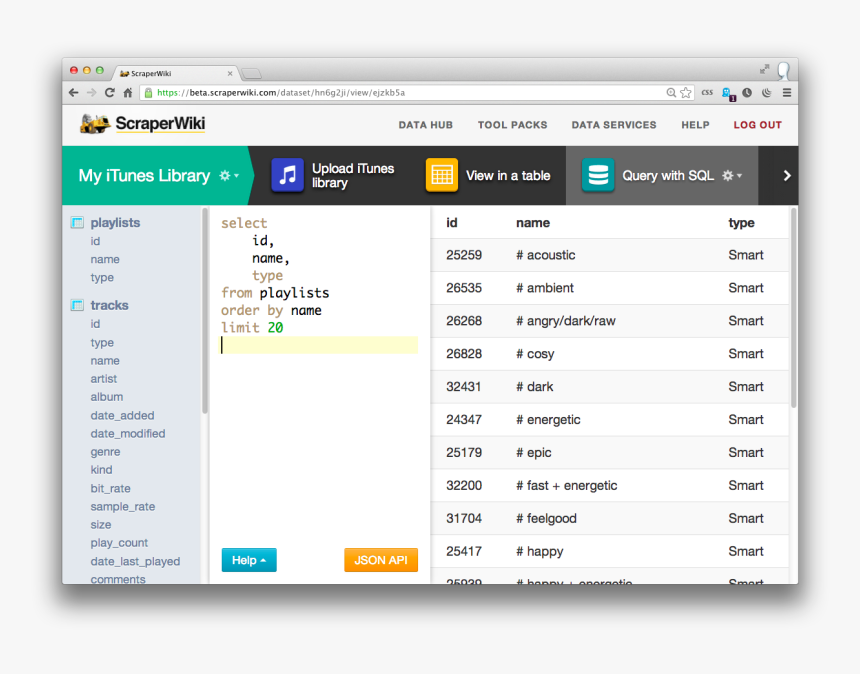
Task: Click the zoom magnifier in address bar
Action: tap(671, 93)
